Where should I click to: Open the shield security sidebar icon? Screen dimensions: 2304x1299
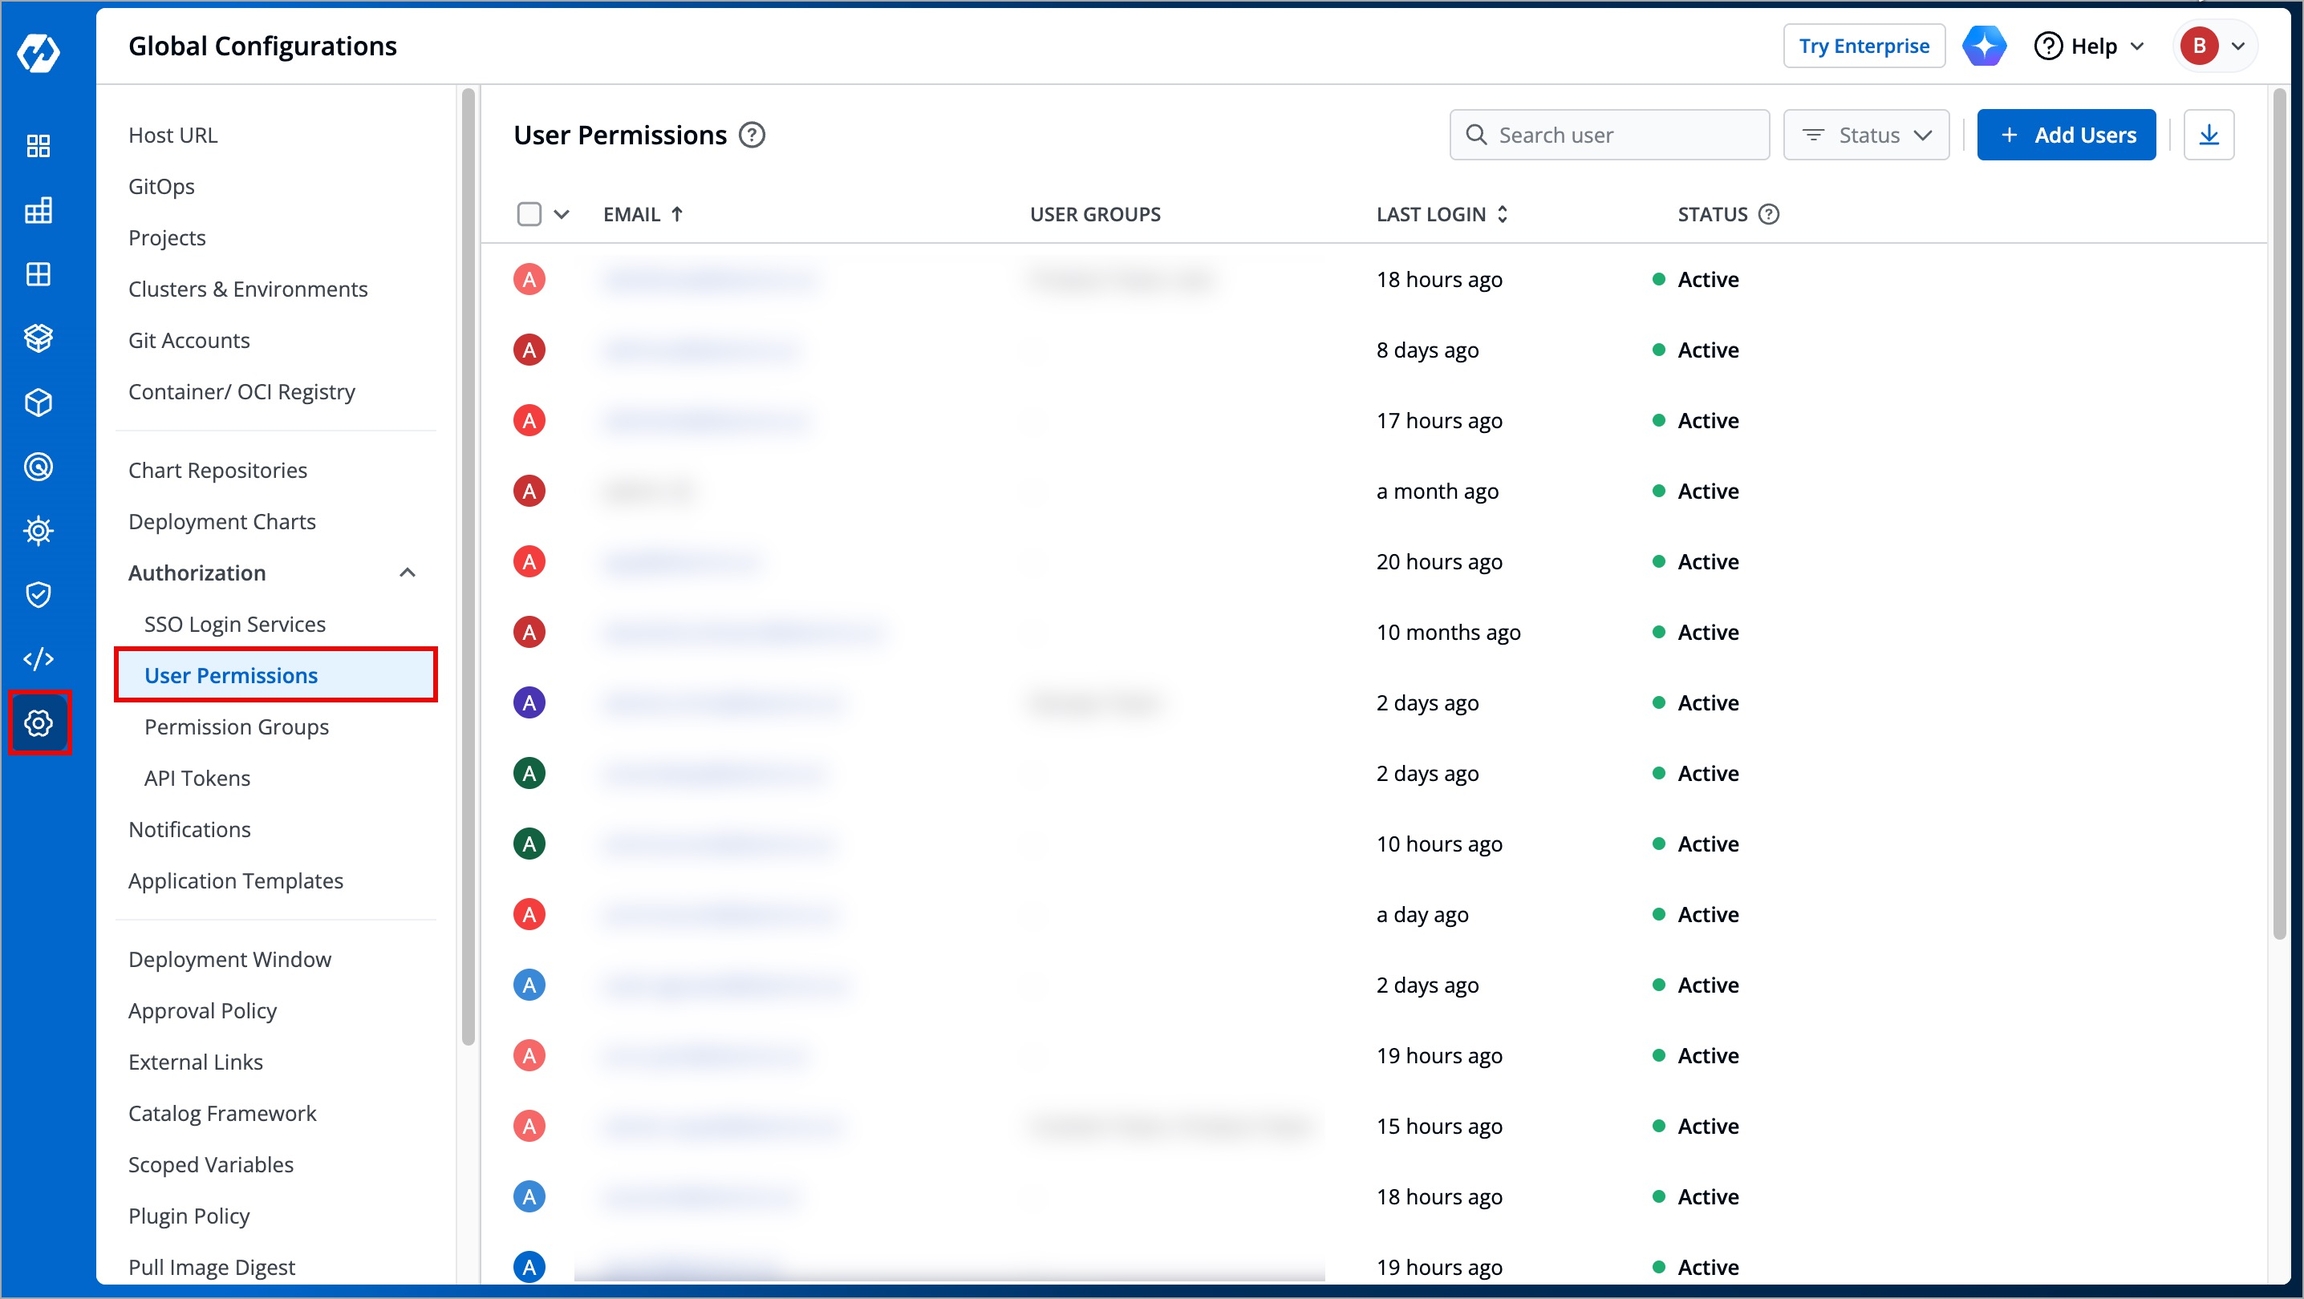tap(38, 595)
